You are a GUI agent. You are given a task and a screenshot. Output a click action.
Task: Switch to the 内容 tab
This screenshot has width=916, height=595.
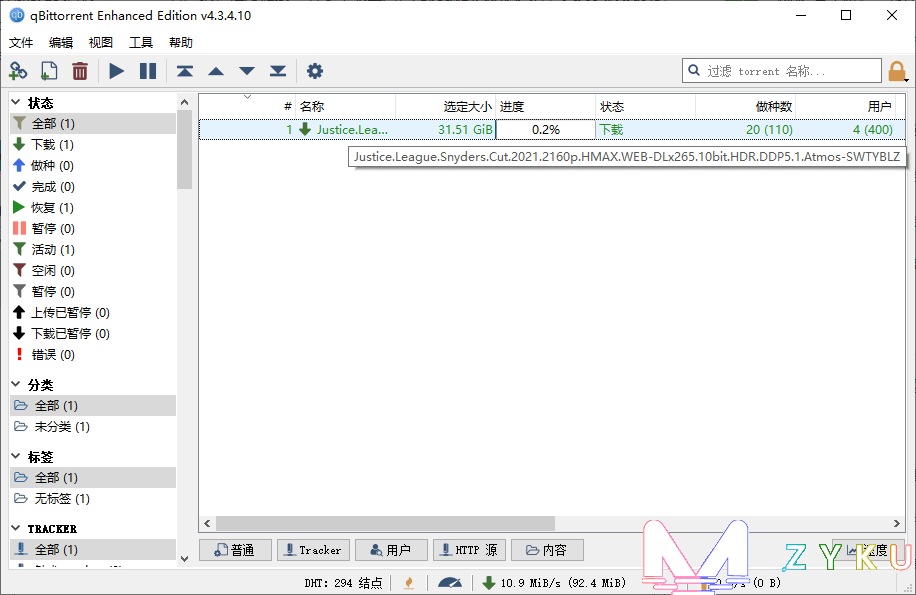(x=547, y=550)
